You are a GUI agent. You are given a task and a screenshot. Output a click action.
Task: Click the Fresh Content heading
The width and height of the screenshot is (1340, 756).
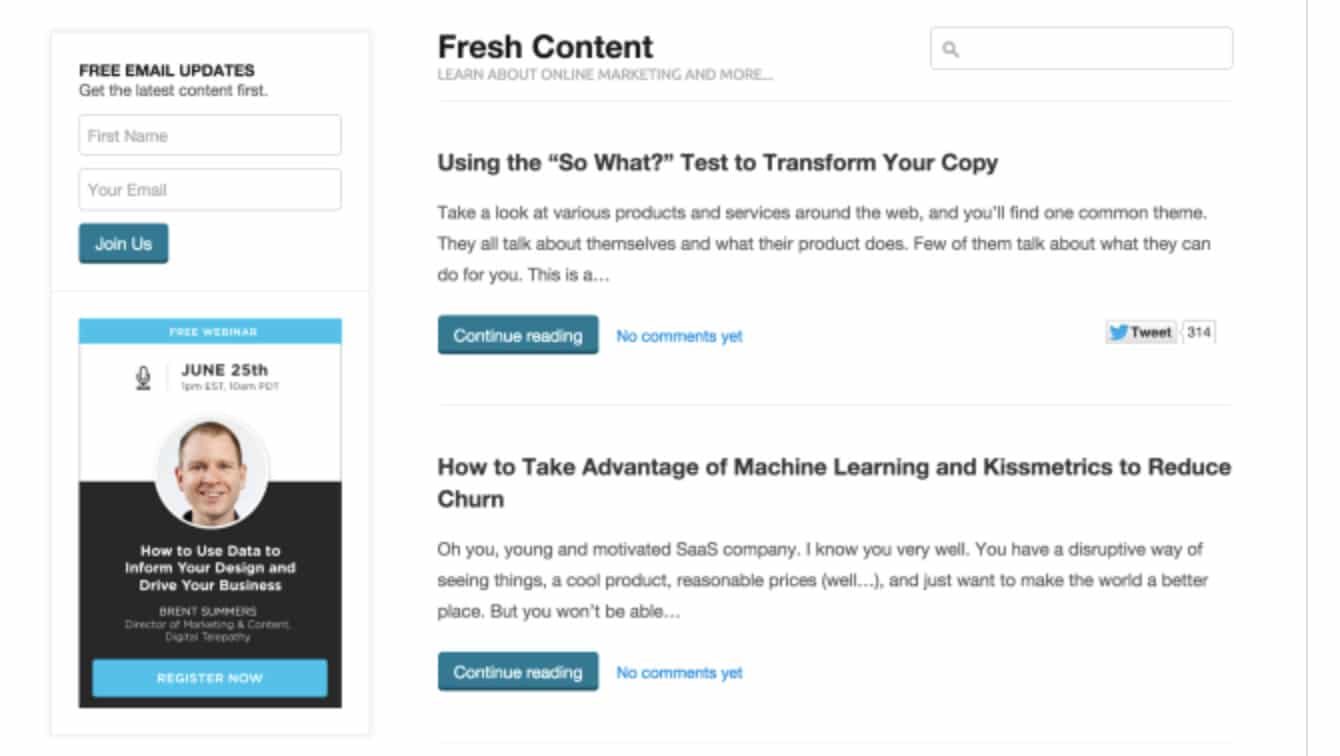coord(545,47)
